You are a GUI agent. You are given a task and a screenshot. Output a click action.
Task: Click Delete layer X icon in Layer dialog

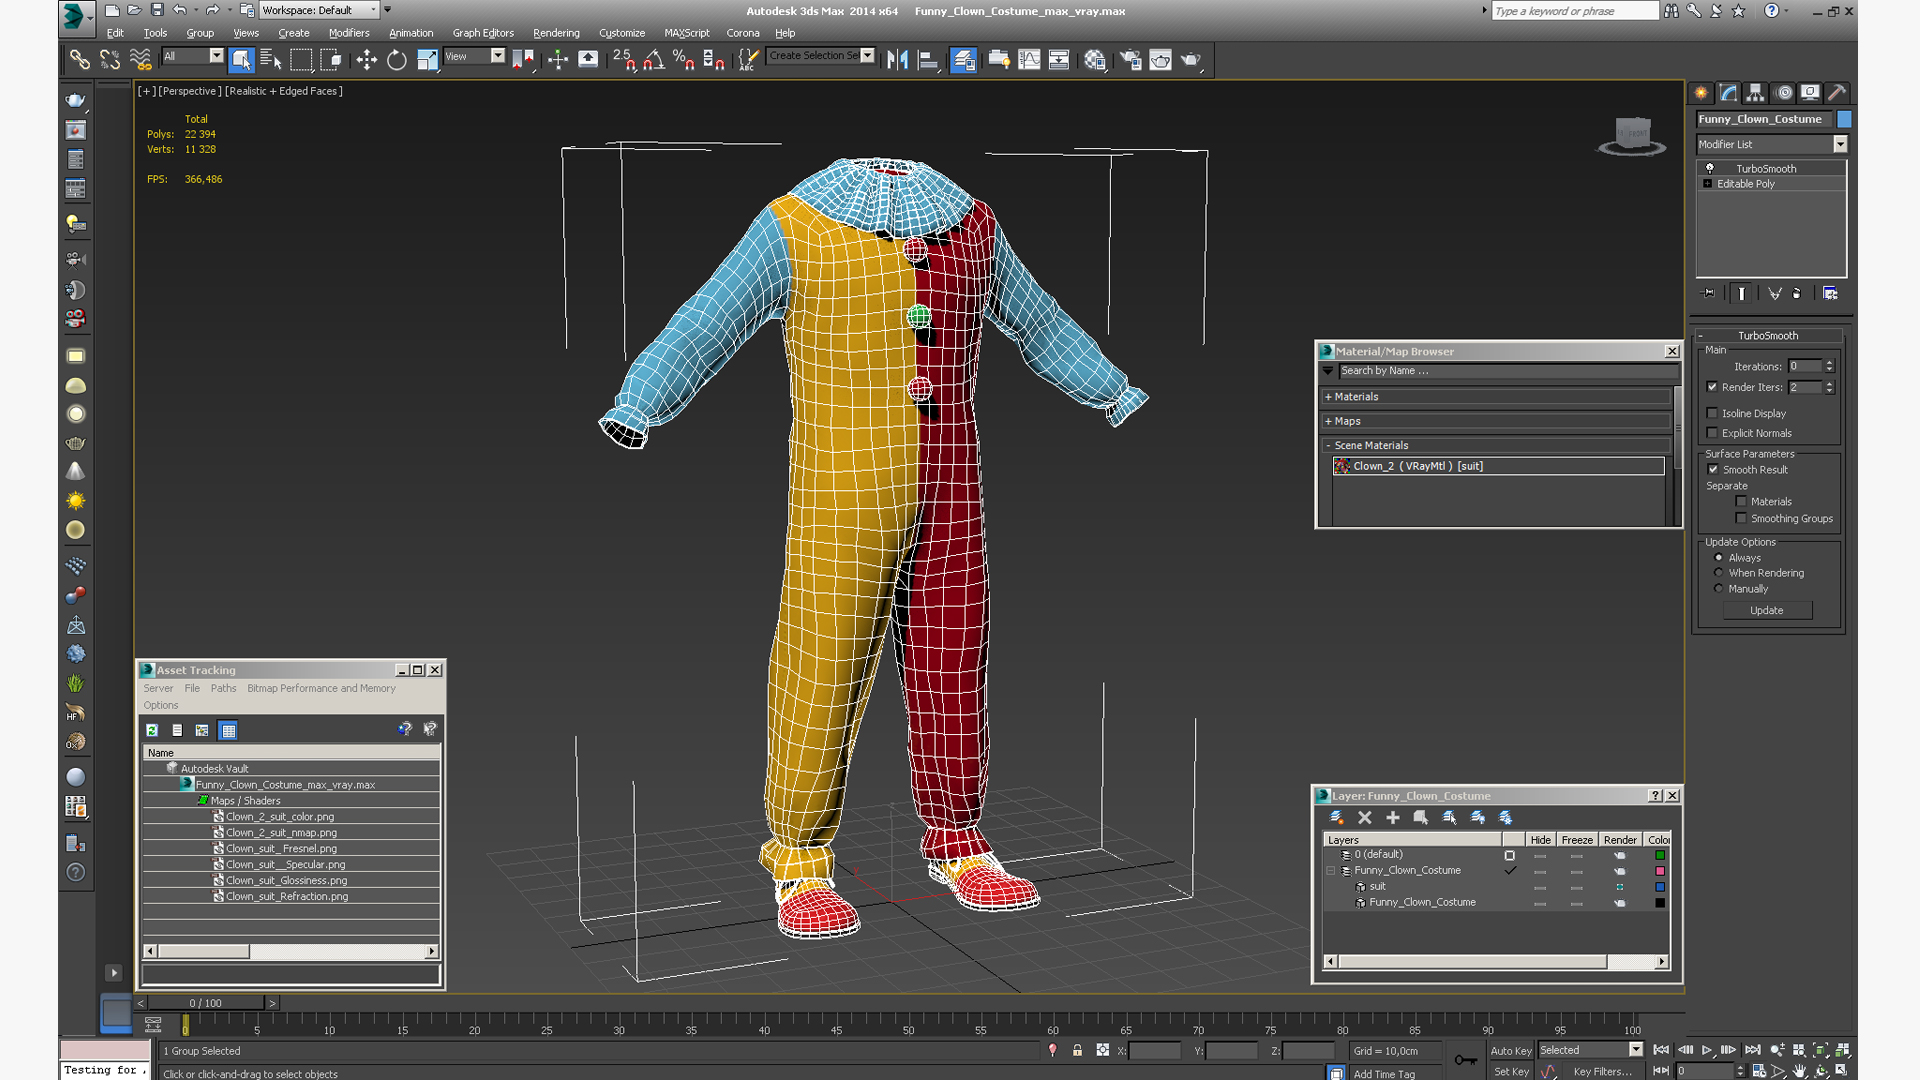[1364, 818]
